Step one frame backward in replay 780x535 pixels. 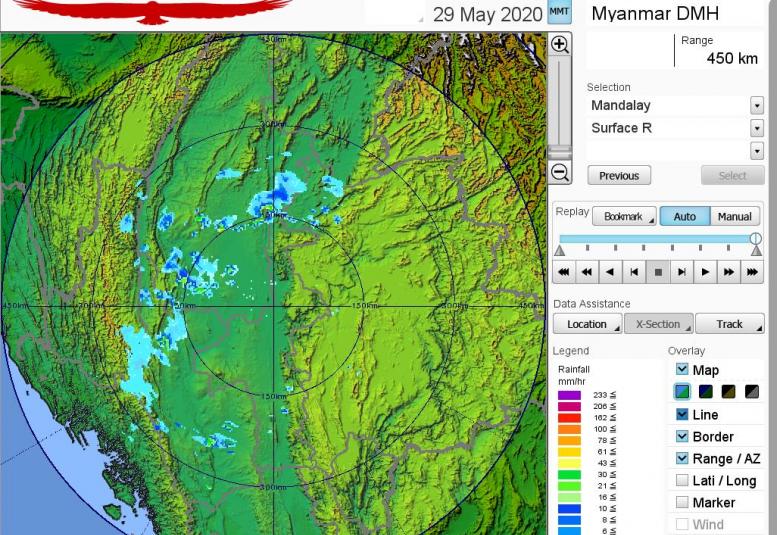pos(634,271)
